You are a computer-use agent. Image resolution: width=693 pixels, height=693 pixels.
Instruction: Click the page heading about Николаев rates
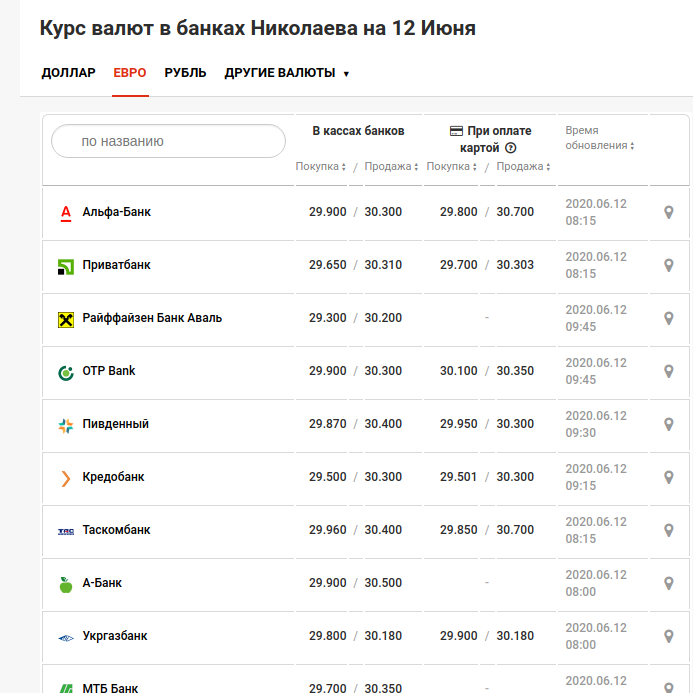258,28
